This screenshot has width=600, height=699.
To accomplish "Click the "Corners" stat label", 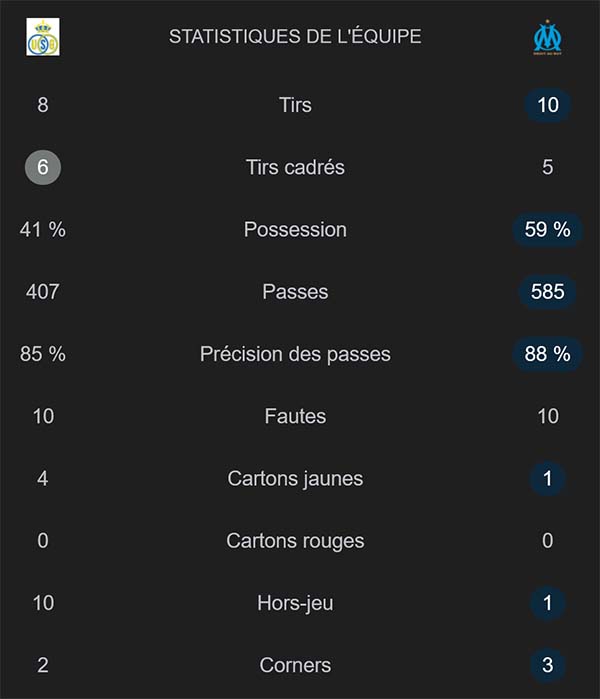I will coord(295,665).
